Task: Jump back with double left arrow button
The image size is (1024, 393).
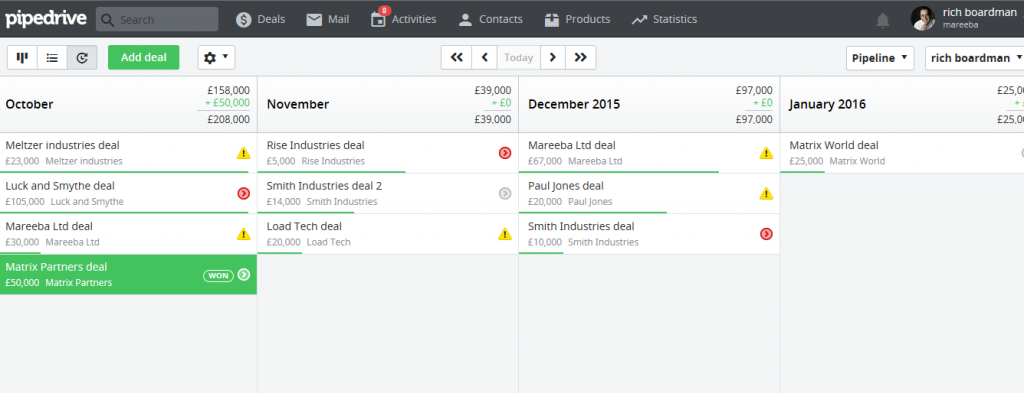Action: pos(456,57)
